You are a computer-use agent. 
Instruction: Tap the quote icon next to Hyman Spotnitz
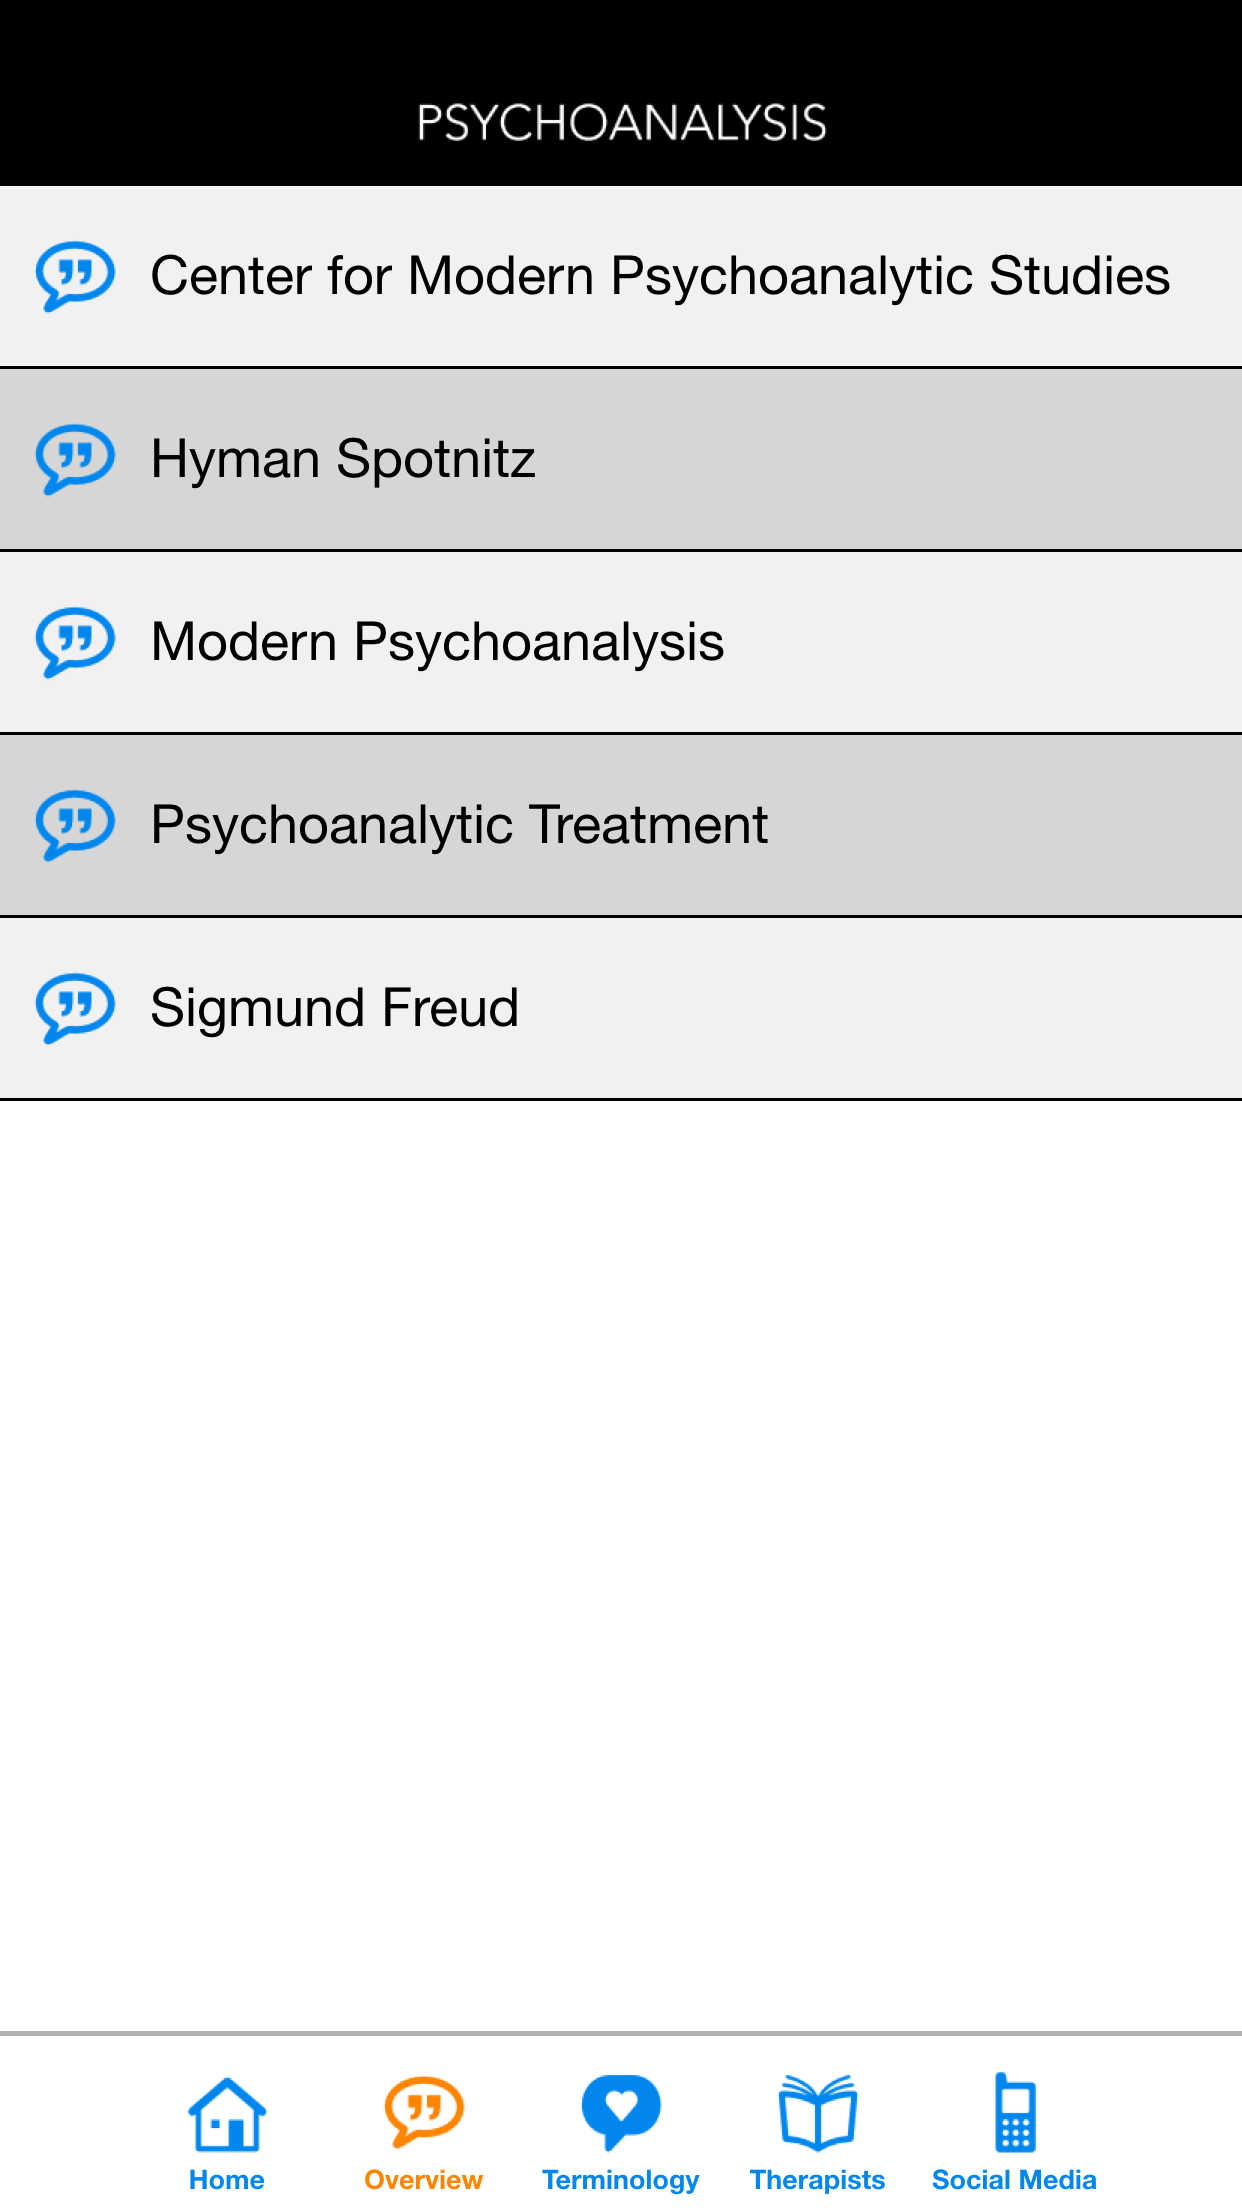tap(74, 459)
